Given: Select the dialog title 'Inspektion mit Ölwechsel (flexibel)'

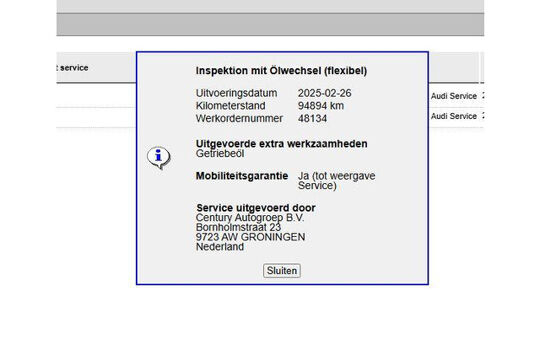Looking at the screenshot, I should [x=281, y=71].
